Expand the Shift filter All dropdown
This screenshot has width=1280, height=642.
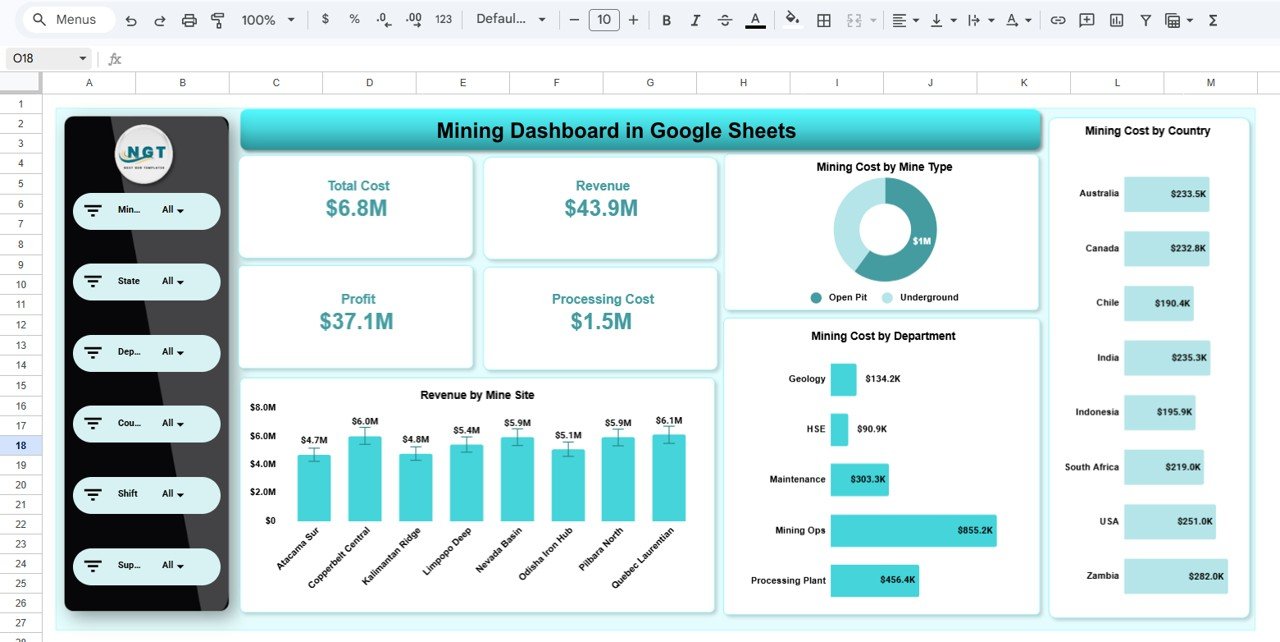coord(170,494)
